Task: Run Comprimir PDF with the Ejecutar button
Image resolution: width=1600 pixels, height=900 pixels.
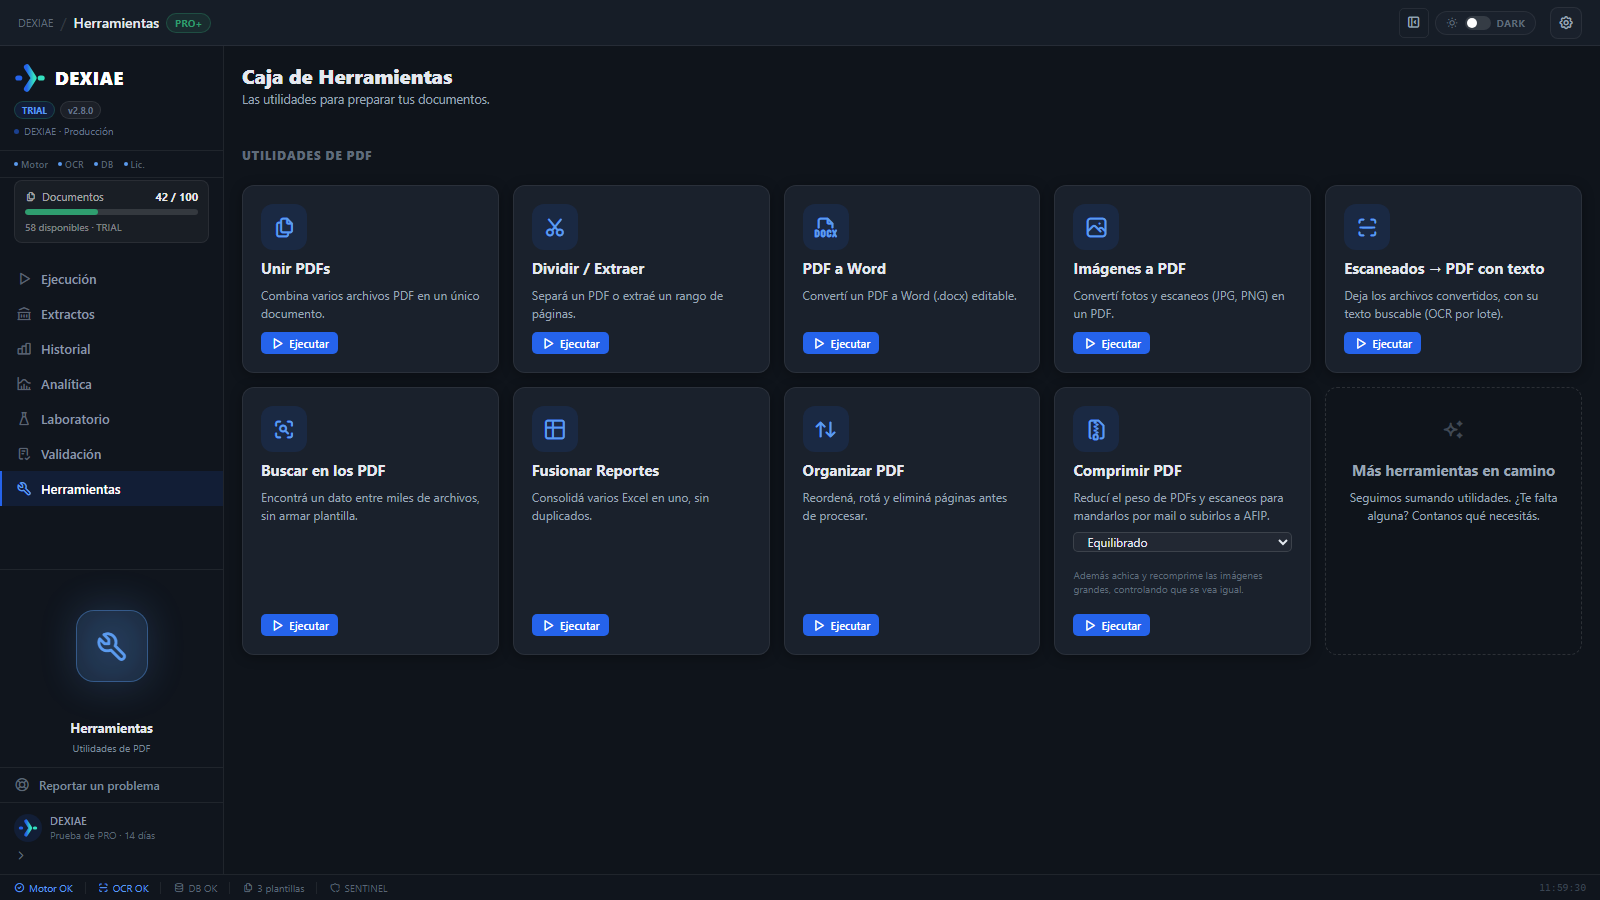Action: (1111, 625)
